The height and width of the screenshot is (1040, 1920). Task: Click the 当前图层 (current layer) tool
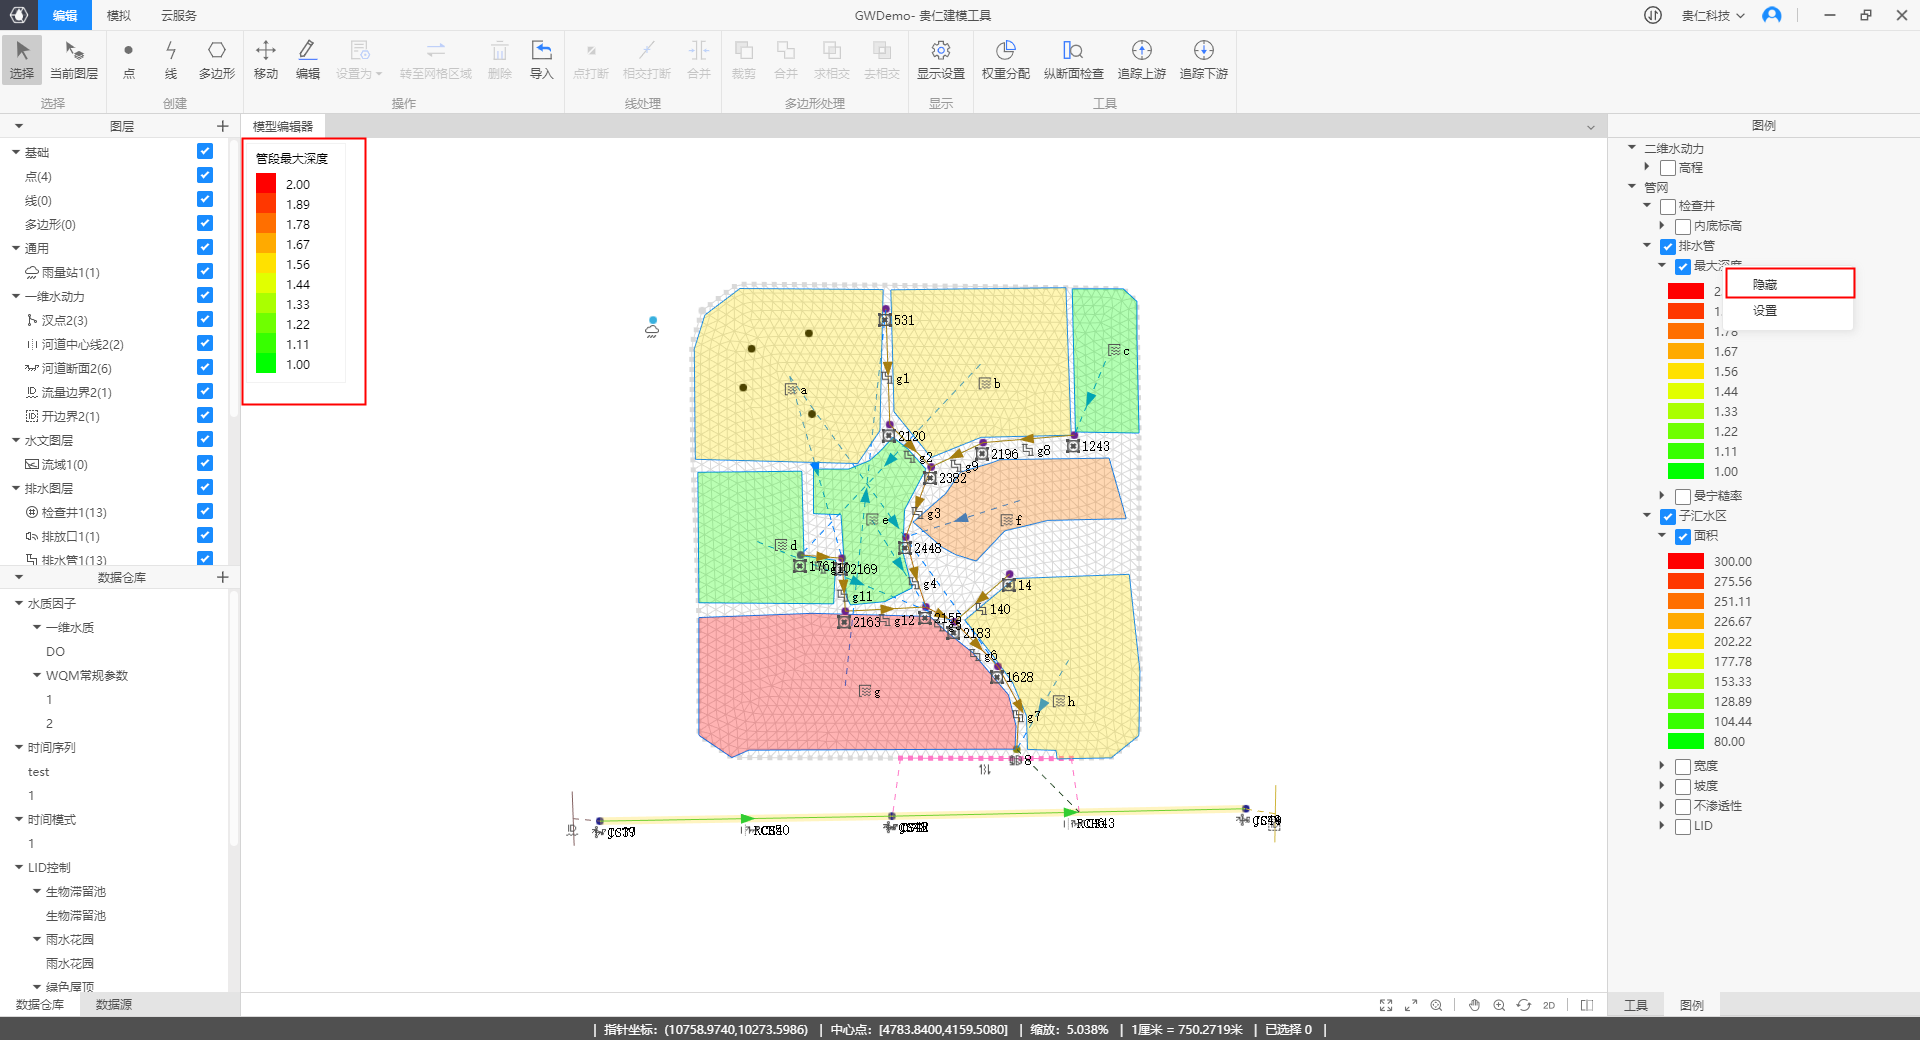74,60
